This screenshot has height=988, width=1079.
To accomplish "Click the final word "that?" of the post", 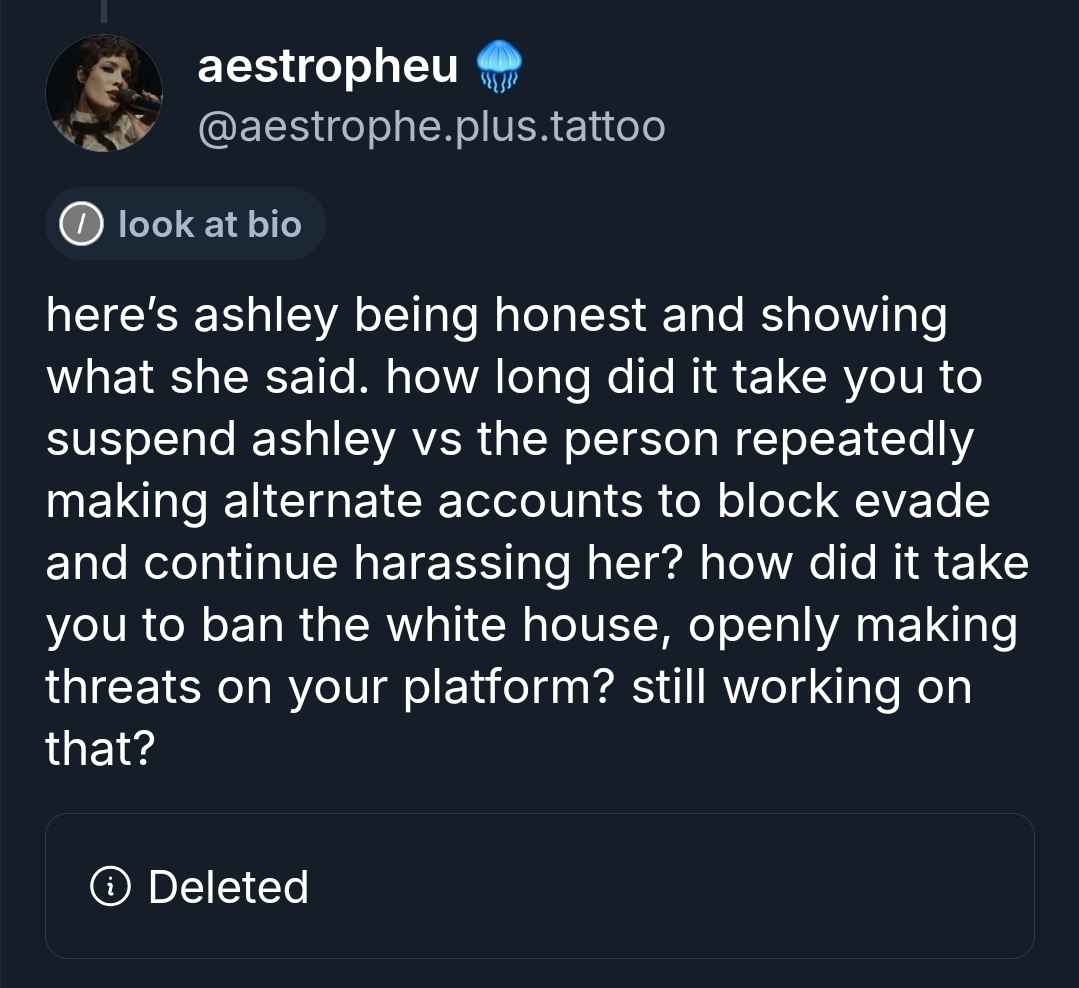I will pos(99,749).
